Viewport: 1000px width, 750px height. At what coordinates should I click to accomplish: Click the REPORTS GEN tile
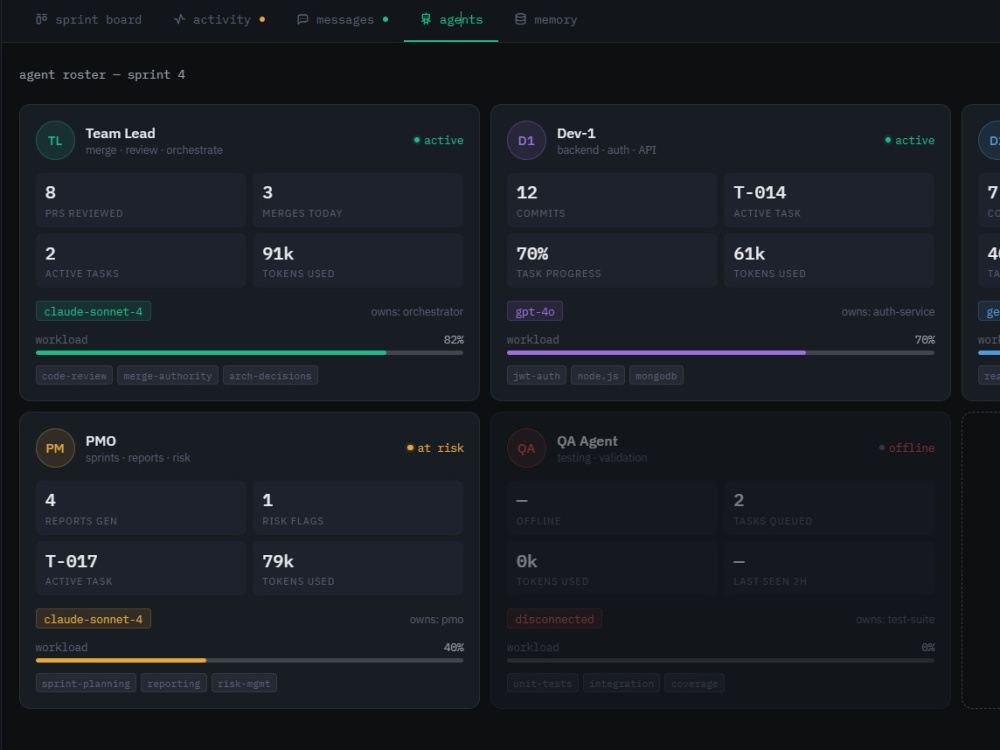pos(141,508)
